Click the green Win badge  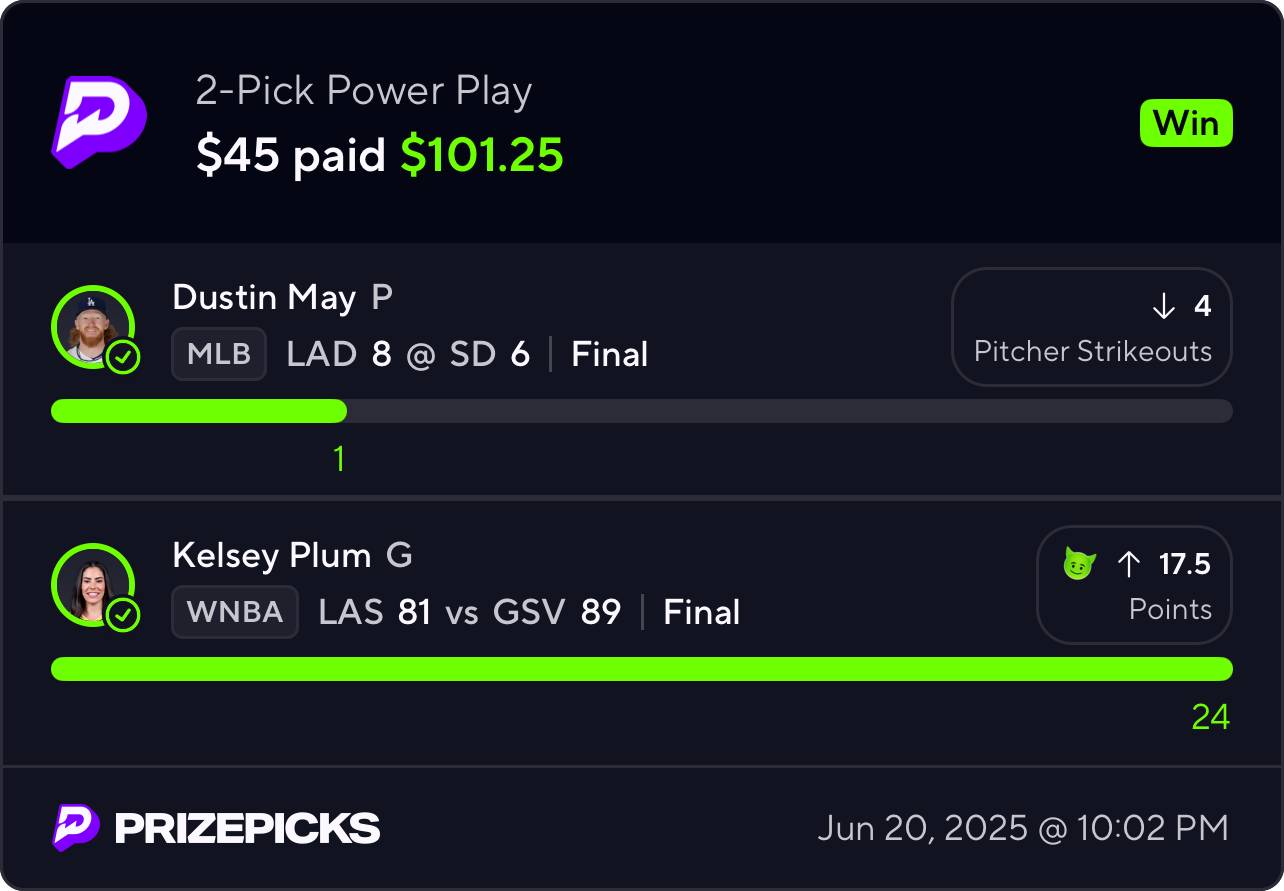point(1186,124)
